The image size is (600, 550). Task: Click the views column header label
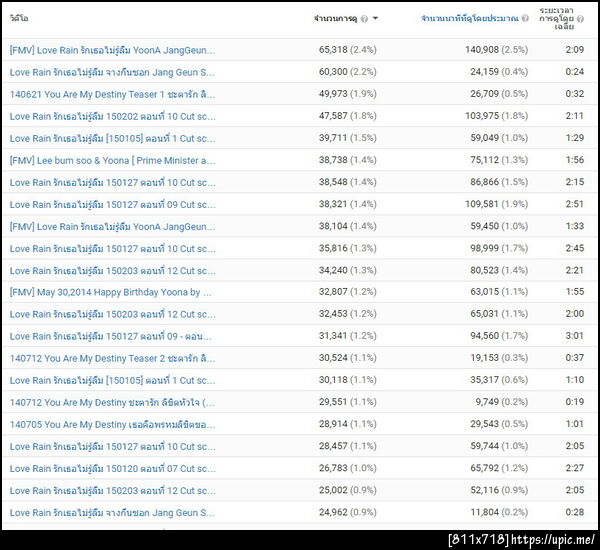point(336,18)
